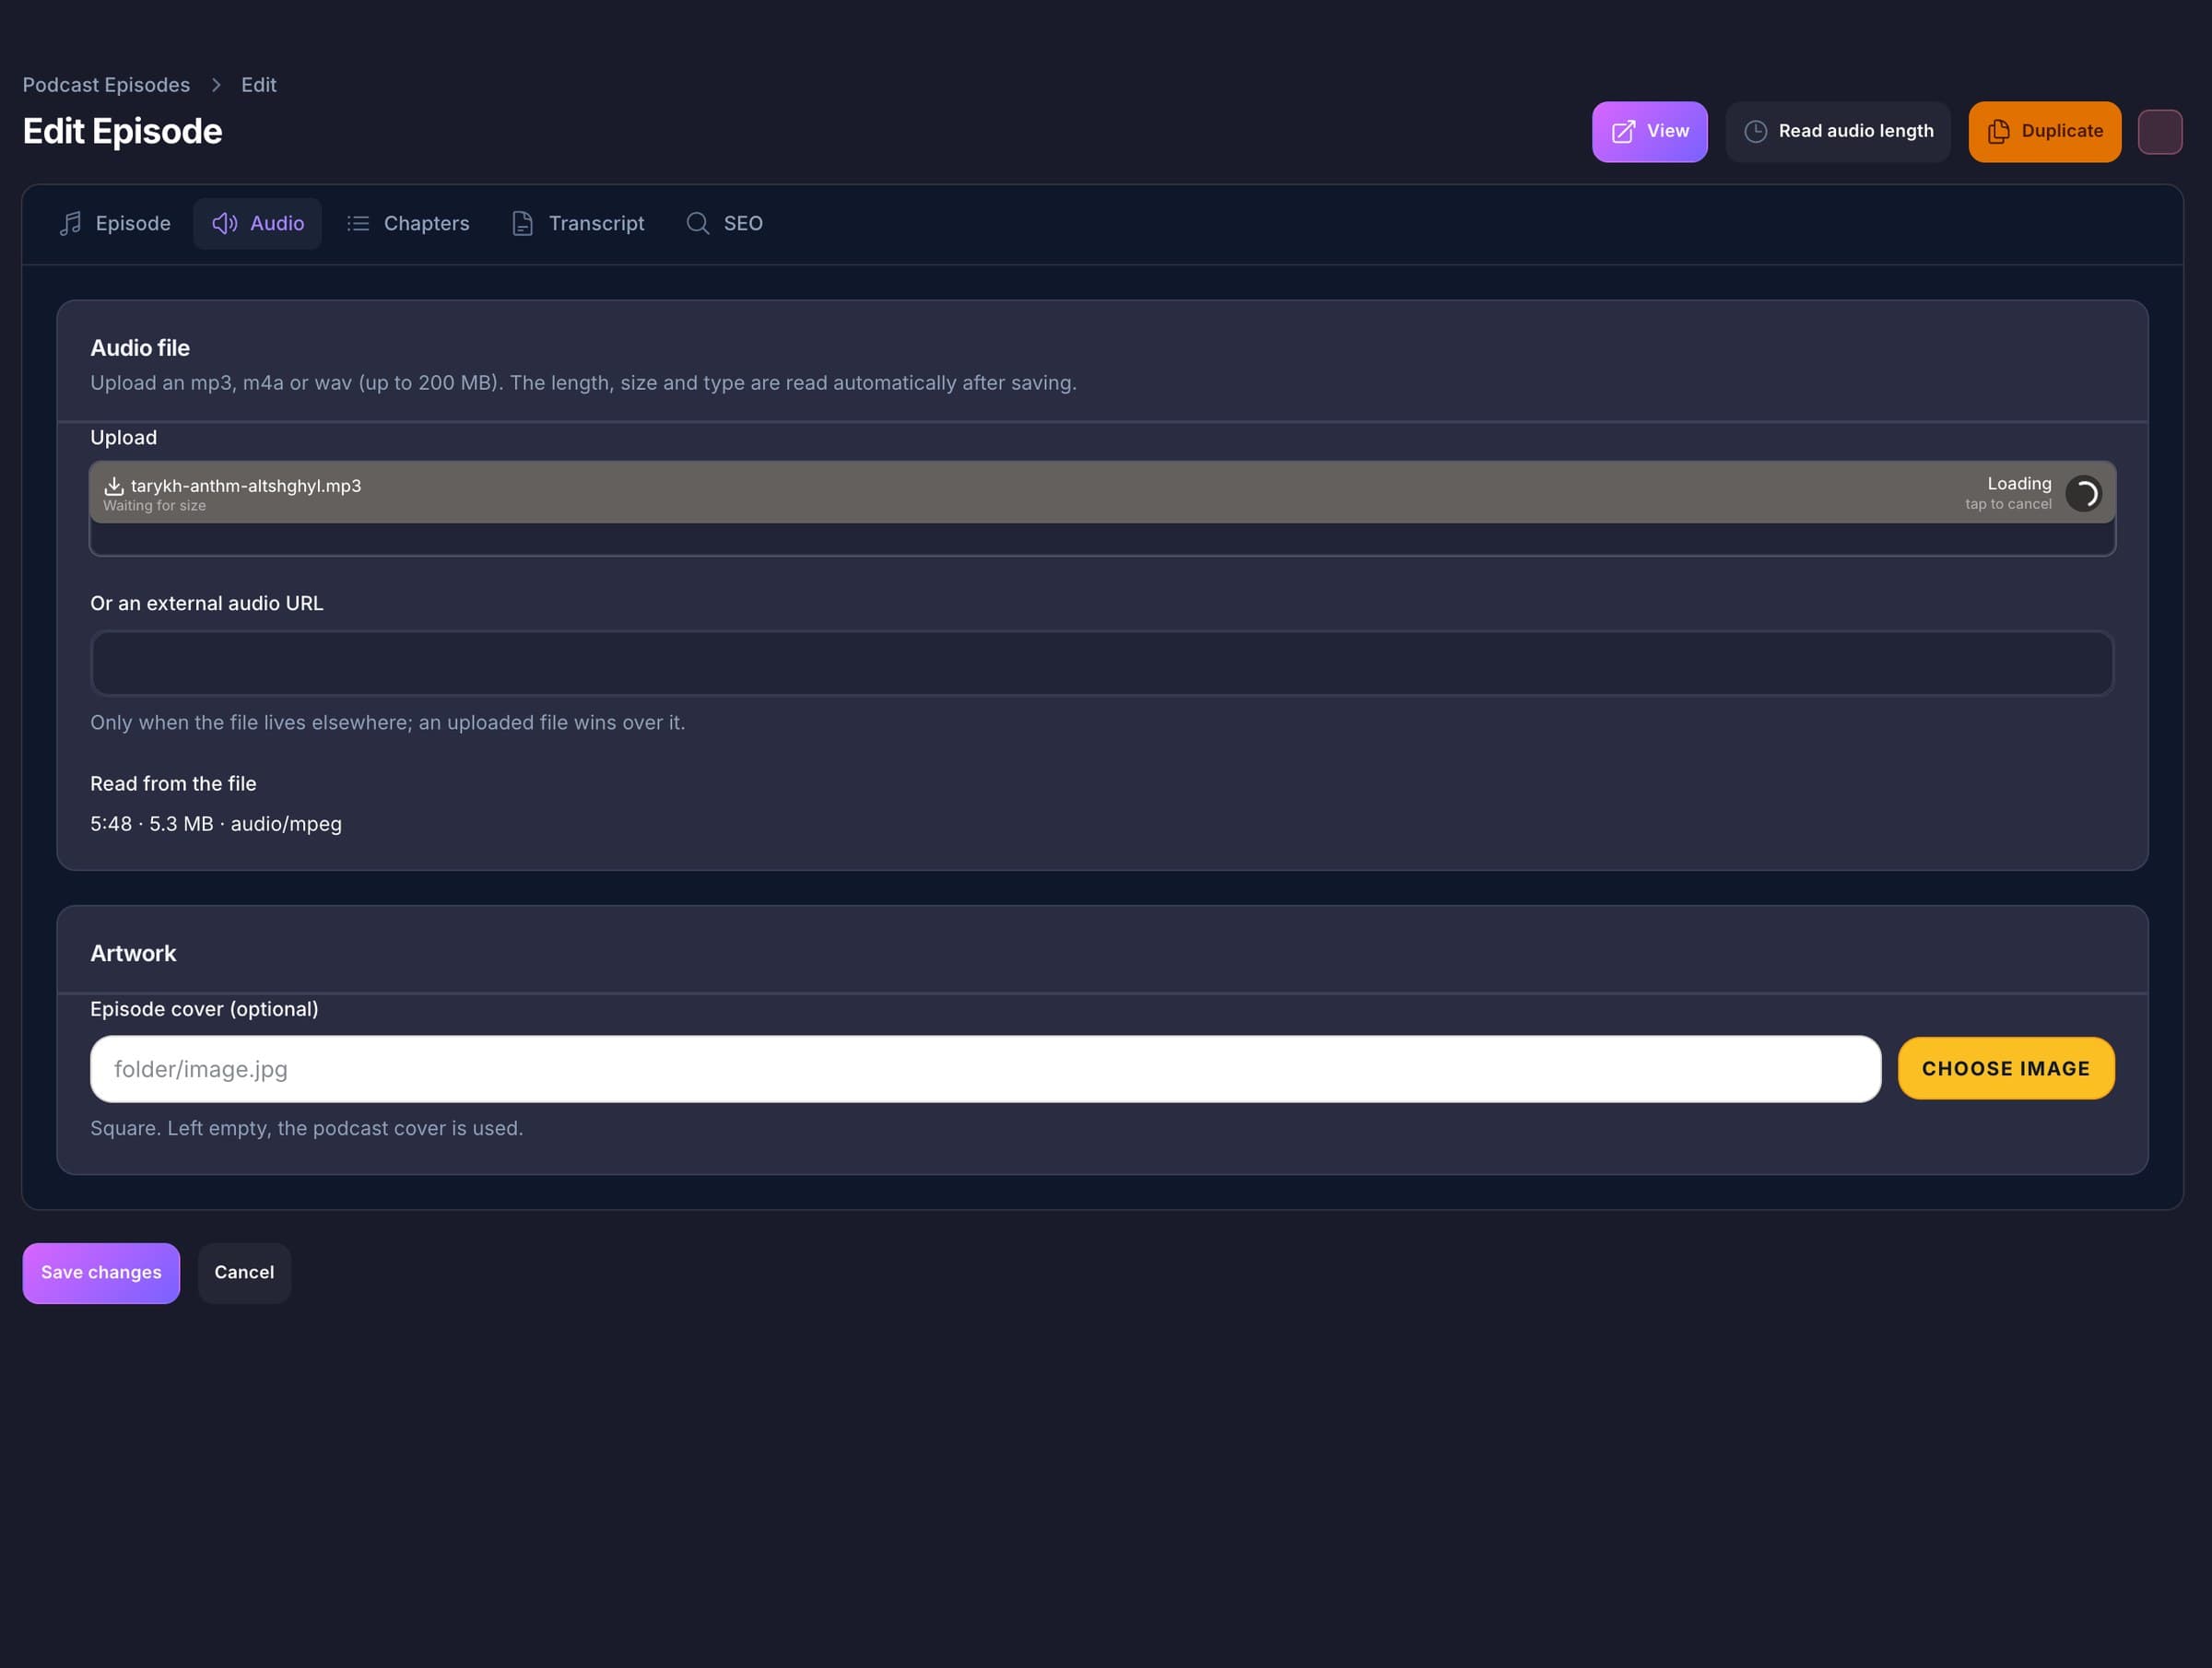Save changes to the episode
This screenshot has width=2212, height=1668.
[x=101, y=1273]
